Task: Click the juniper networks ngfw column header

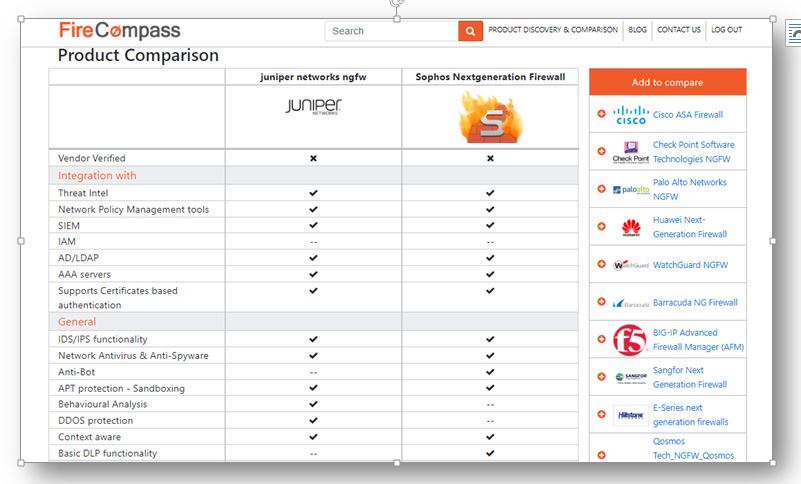Action: pyautogui.click(x=313, y=77)
